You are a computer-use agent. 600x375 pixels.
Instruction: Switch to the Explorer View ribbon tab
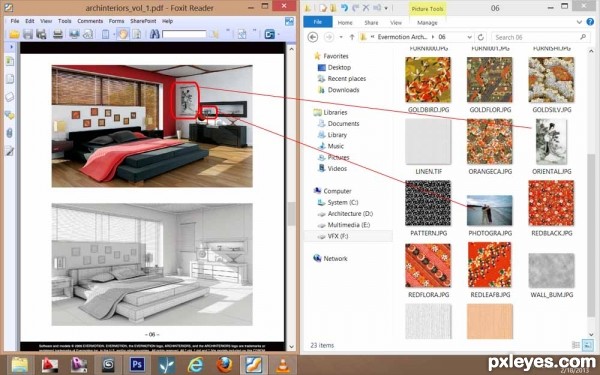[396, 23]
